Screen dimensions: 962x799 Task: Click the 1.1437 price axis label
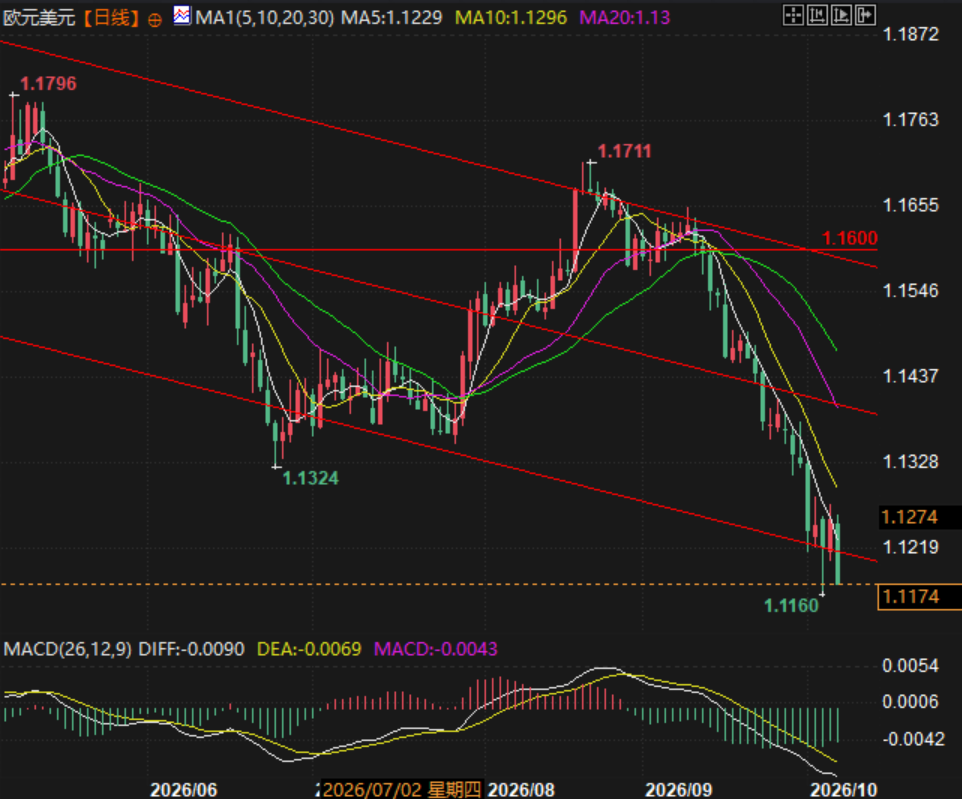911,376
